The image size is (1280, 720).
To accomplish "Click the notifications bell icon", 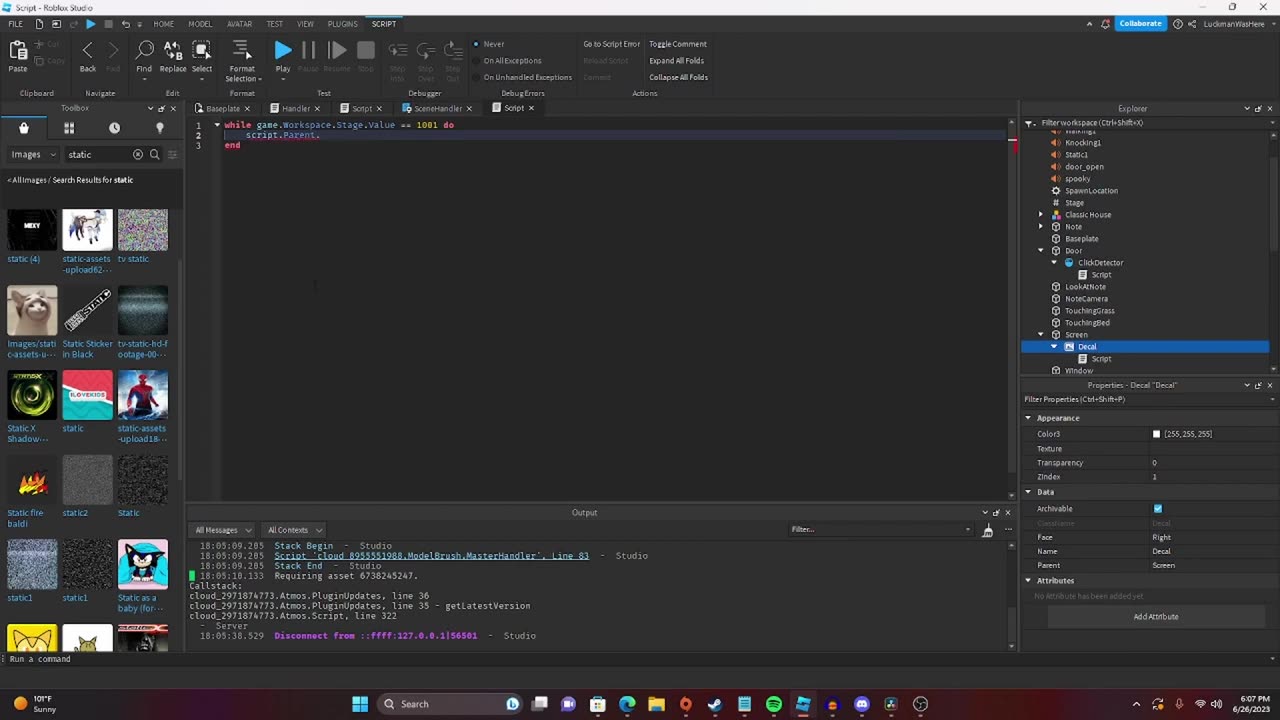I will click(1105, 23).
